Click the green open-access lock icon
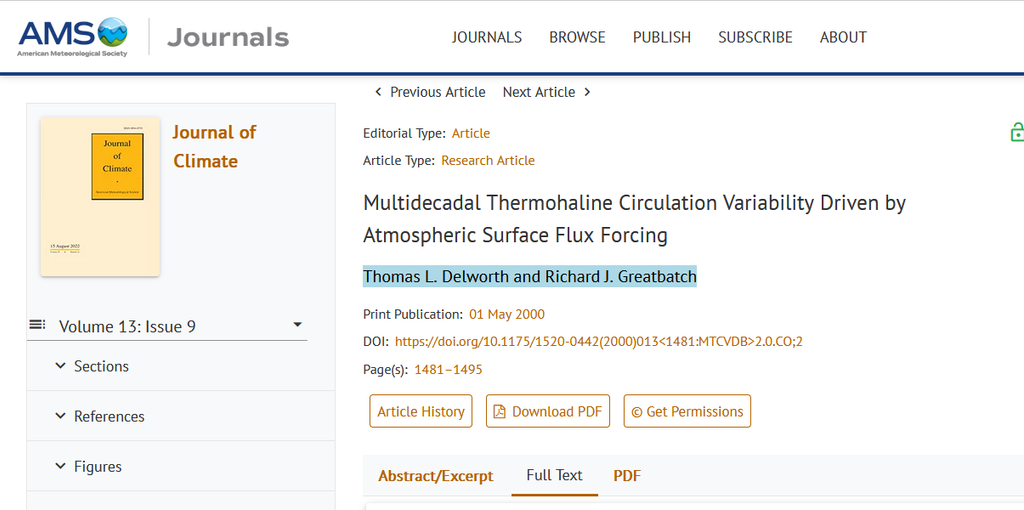 click(1016, 132)
